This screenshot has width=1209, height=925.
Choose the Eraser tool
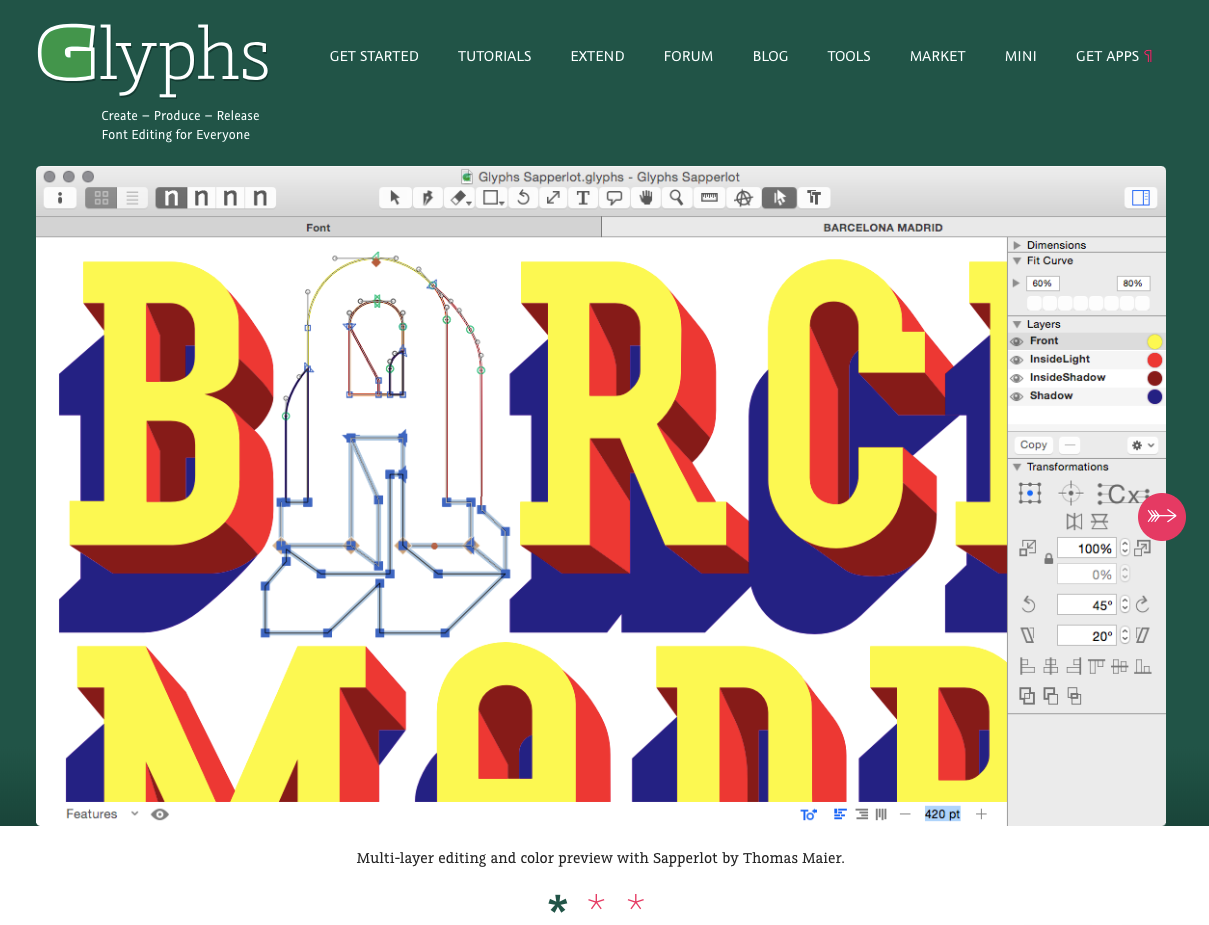(x=459, y=198)
